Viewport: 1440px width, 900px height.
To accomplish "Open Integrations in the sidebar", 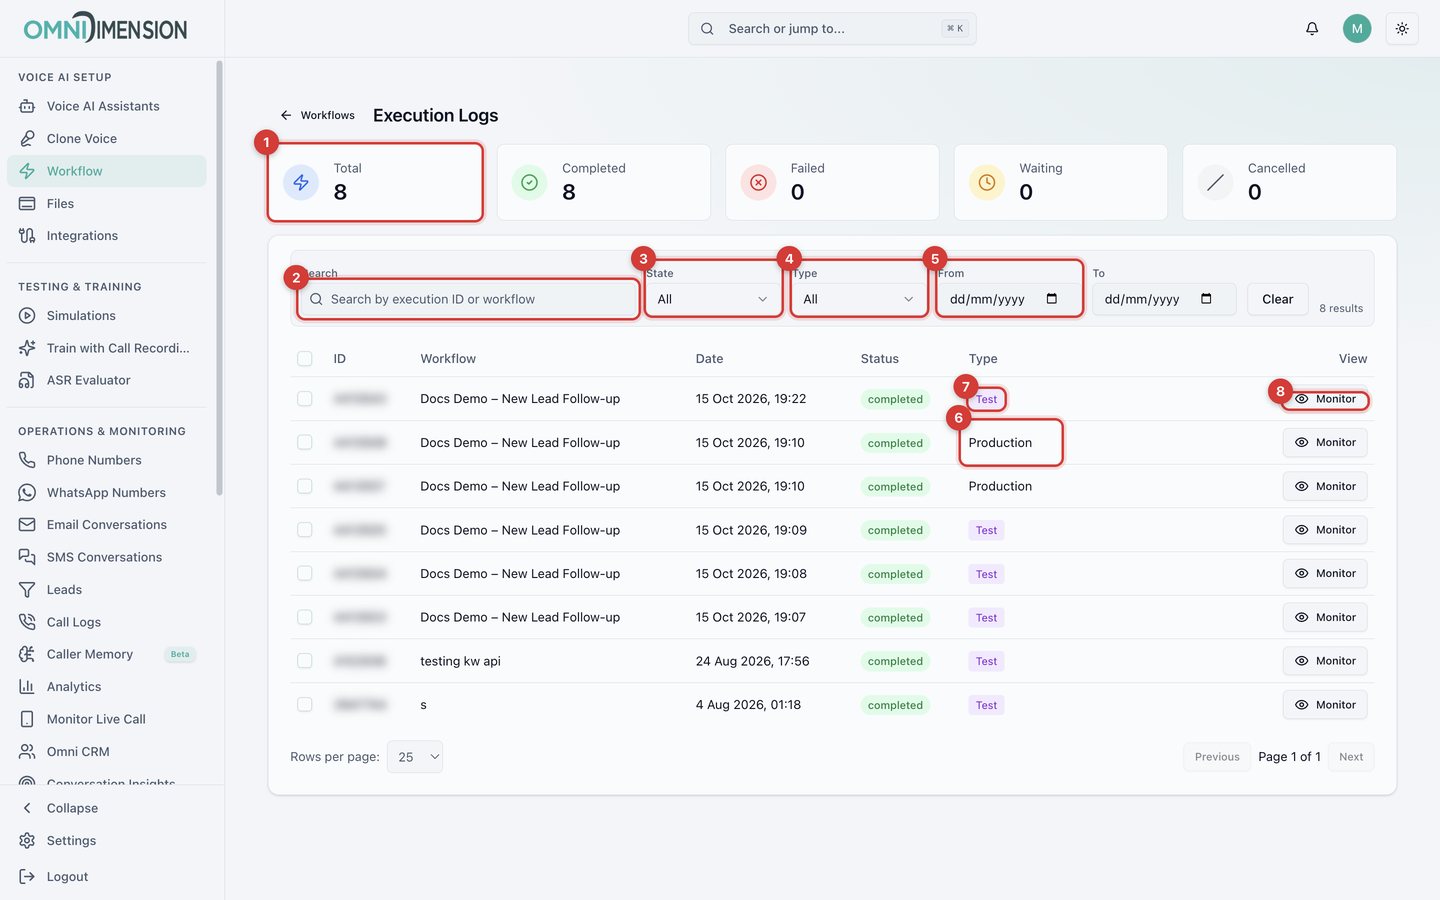I will coord(106,236).
